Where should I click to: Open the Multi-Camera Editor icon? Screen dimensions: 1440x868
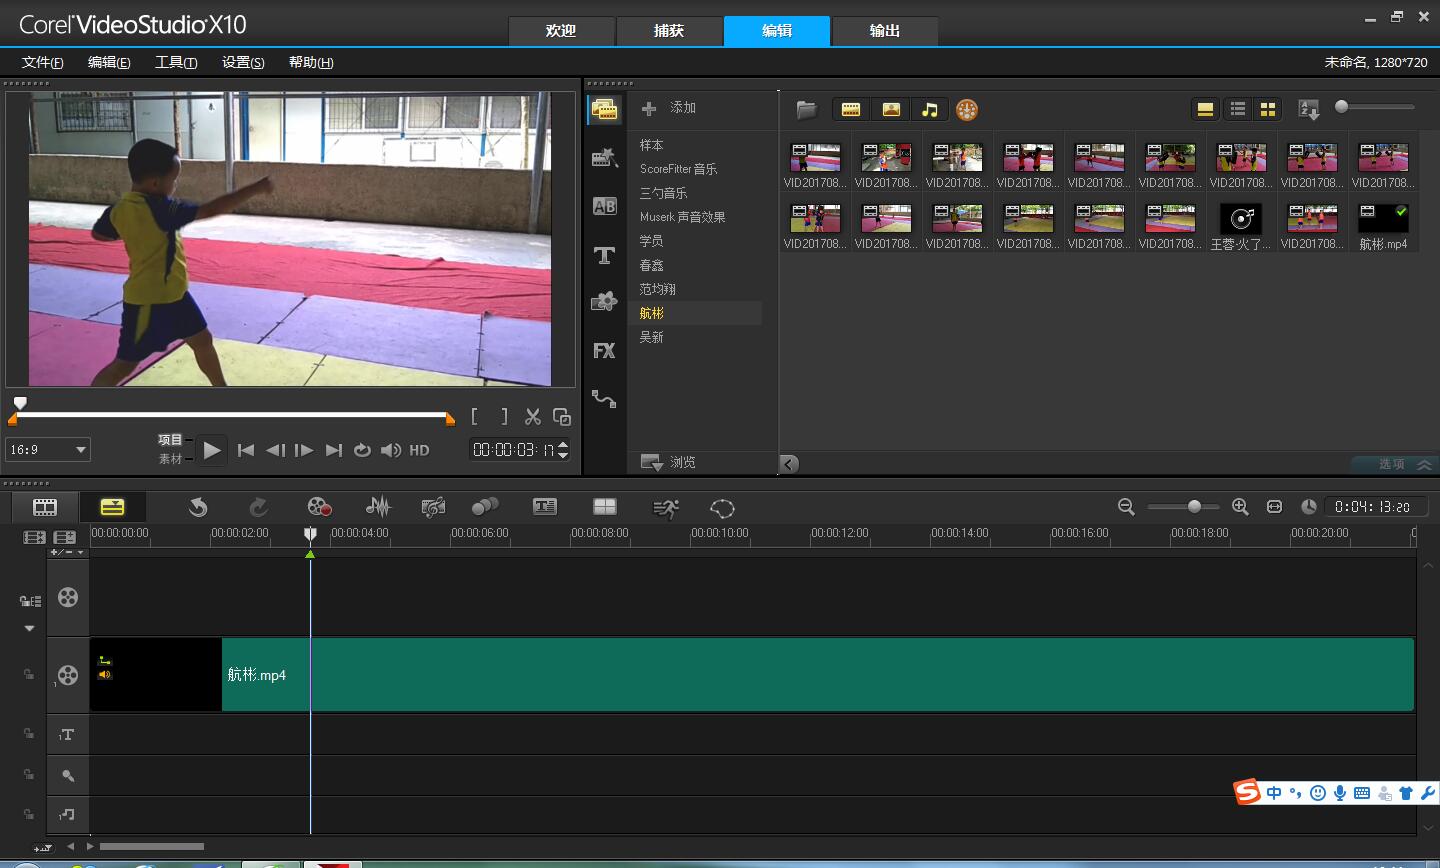[605, 507]
